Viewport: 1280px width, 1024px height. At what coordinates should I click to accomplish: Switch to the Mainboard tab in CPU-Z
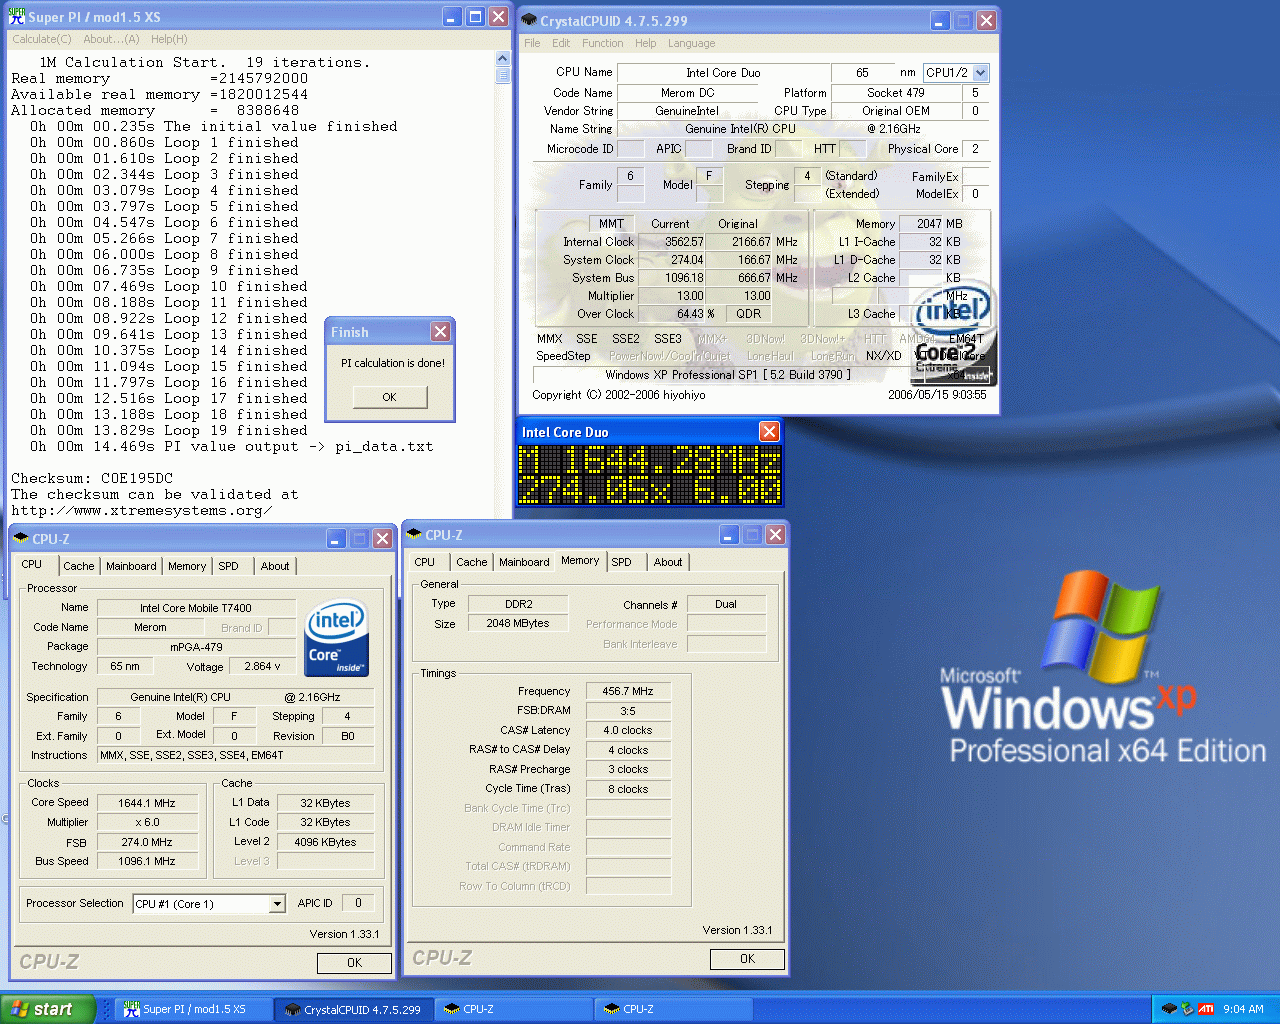[131, 566]
